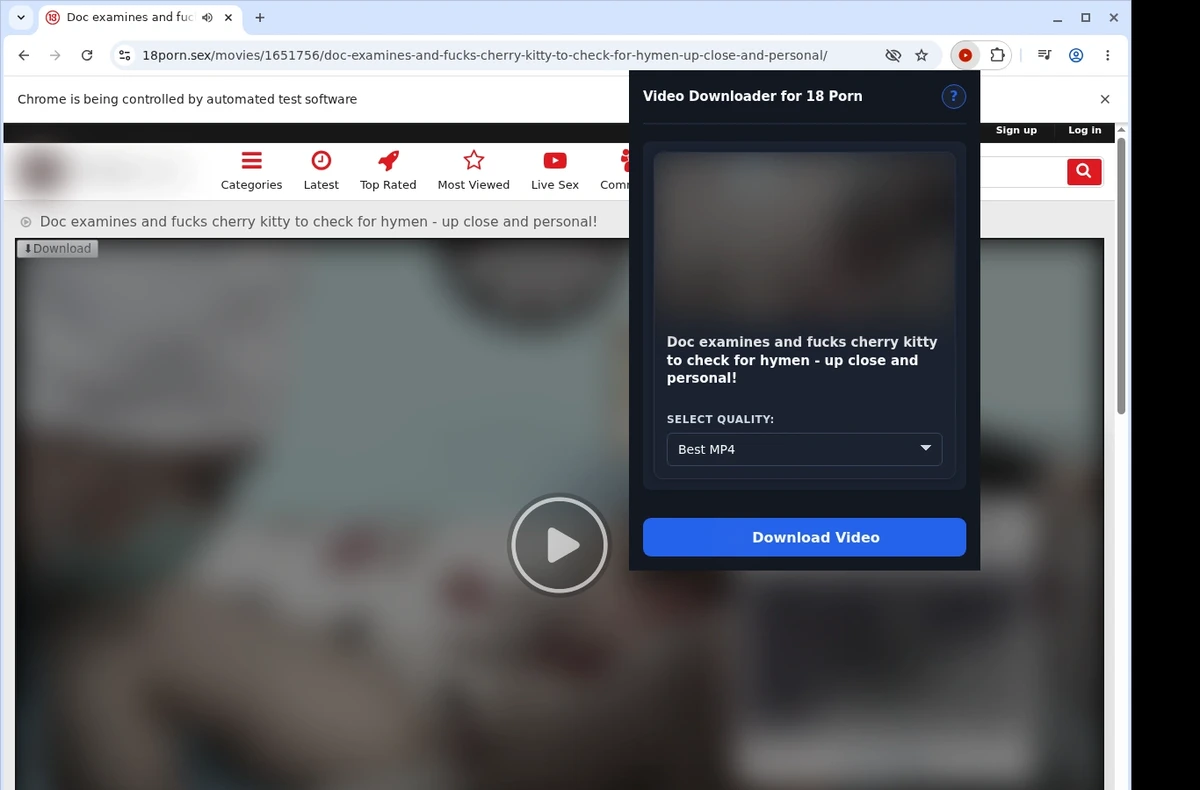Click the Sign up link
This screenshot has width=1200, height=790.
point(1016,131)
